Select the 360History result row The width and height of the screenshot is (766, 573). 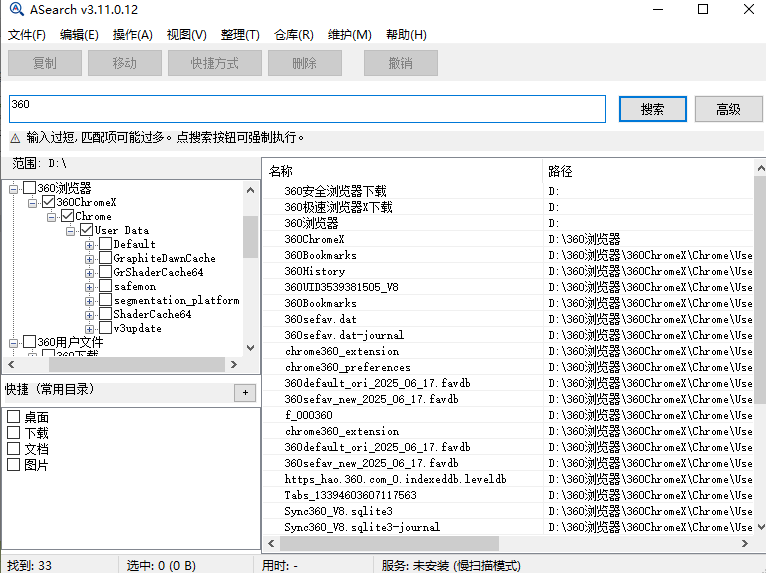coord(508,271)
